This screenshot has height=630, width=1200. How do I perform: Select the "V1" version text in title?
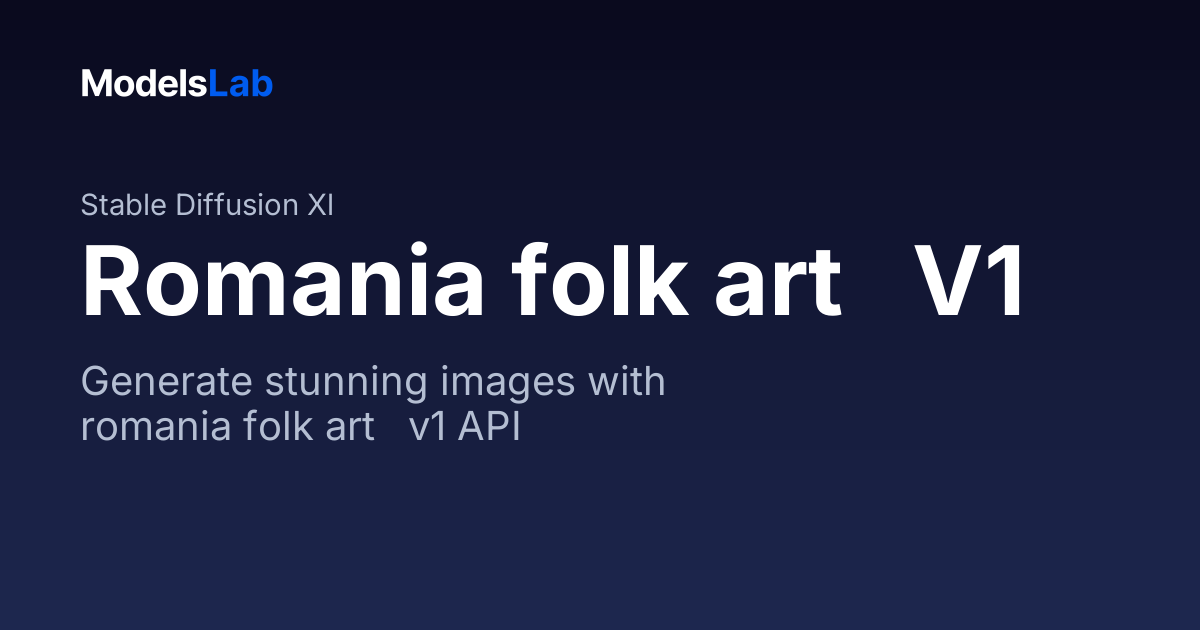[x=971, y=284]
